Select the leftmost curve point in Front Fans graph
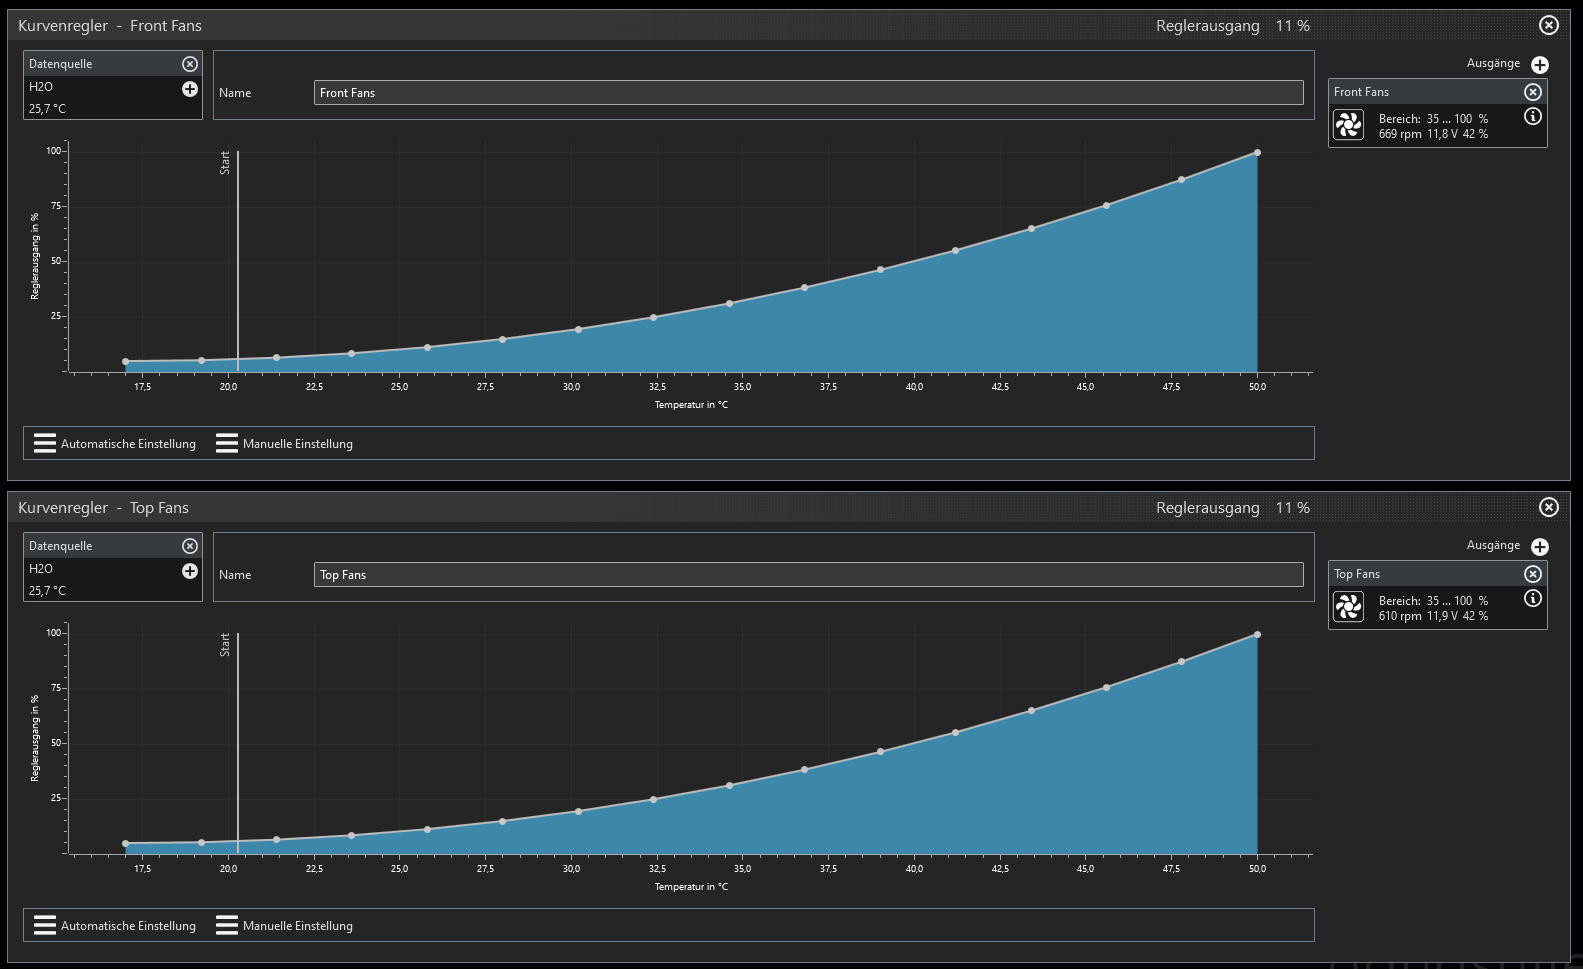This screenshot has height=969, width=1583. [x=126, y=362]
